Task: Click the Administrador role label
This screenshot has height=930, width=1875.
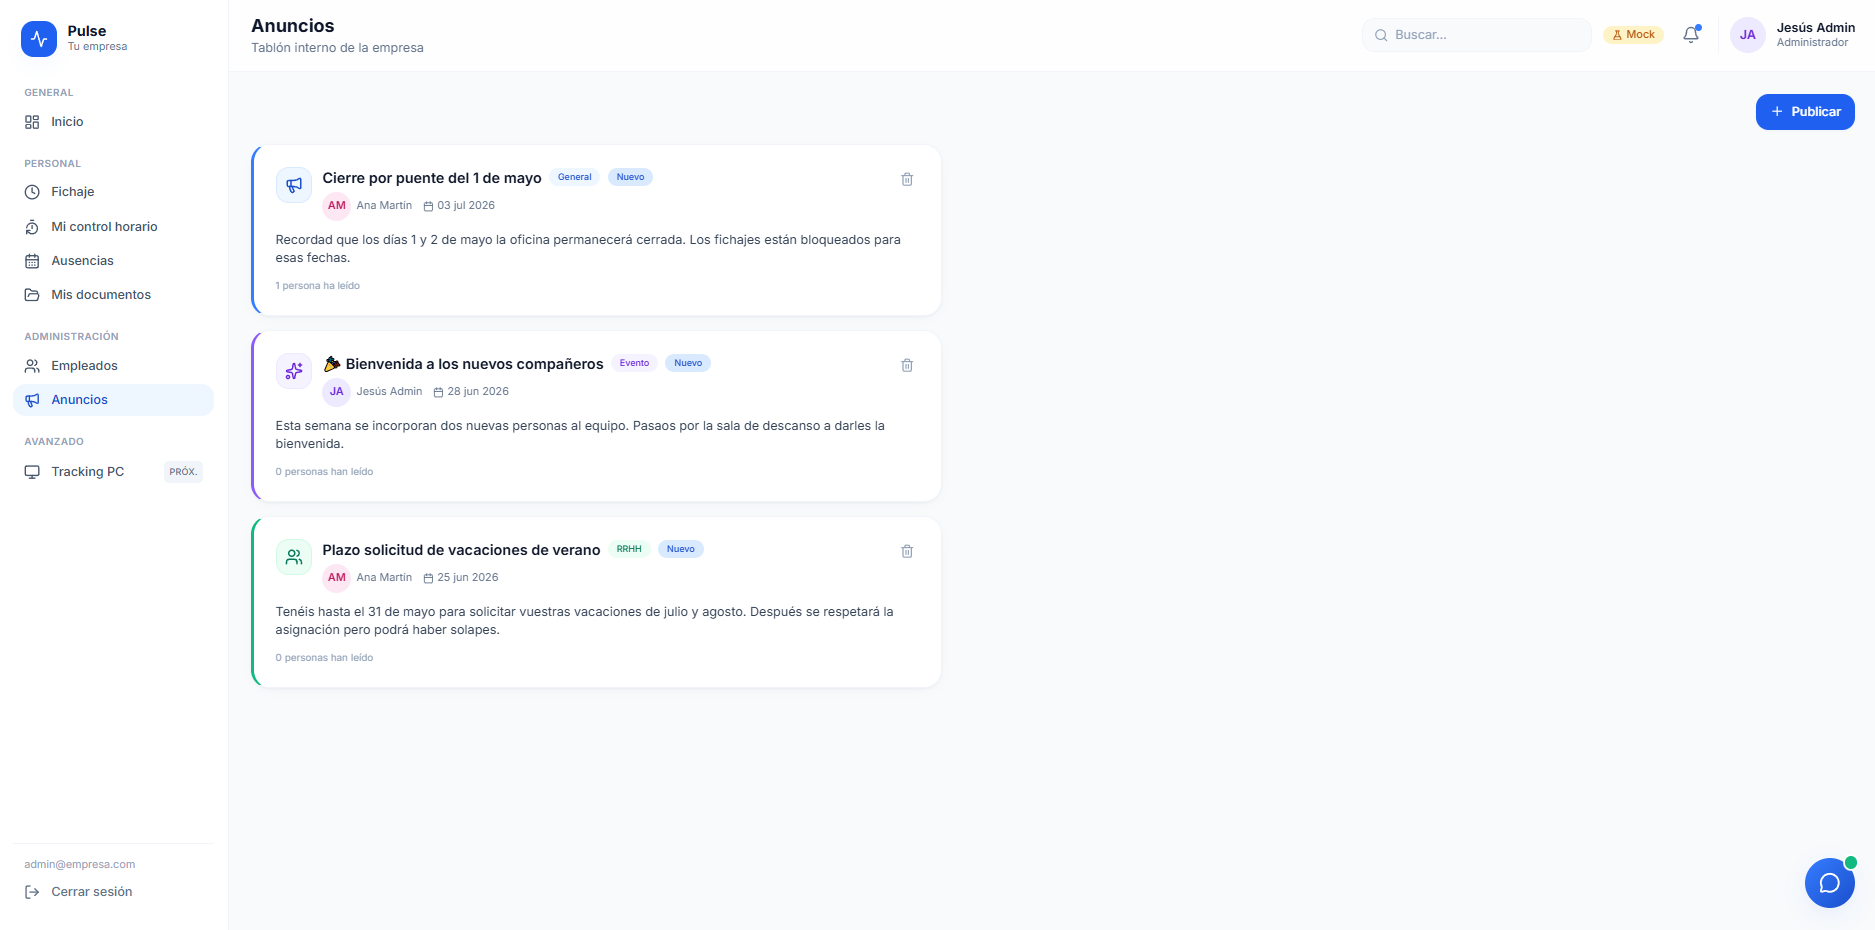Action: 1812,43
